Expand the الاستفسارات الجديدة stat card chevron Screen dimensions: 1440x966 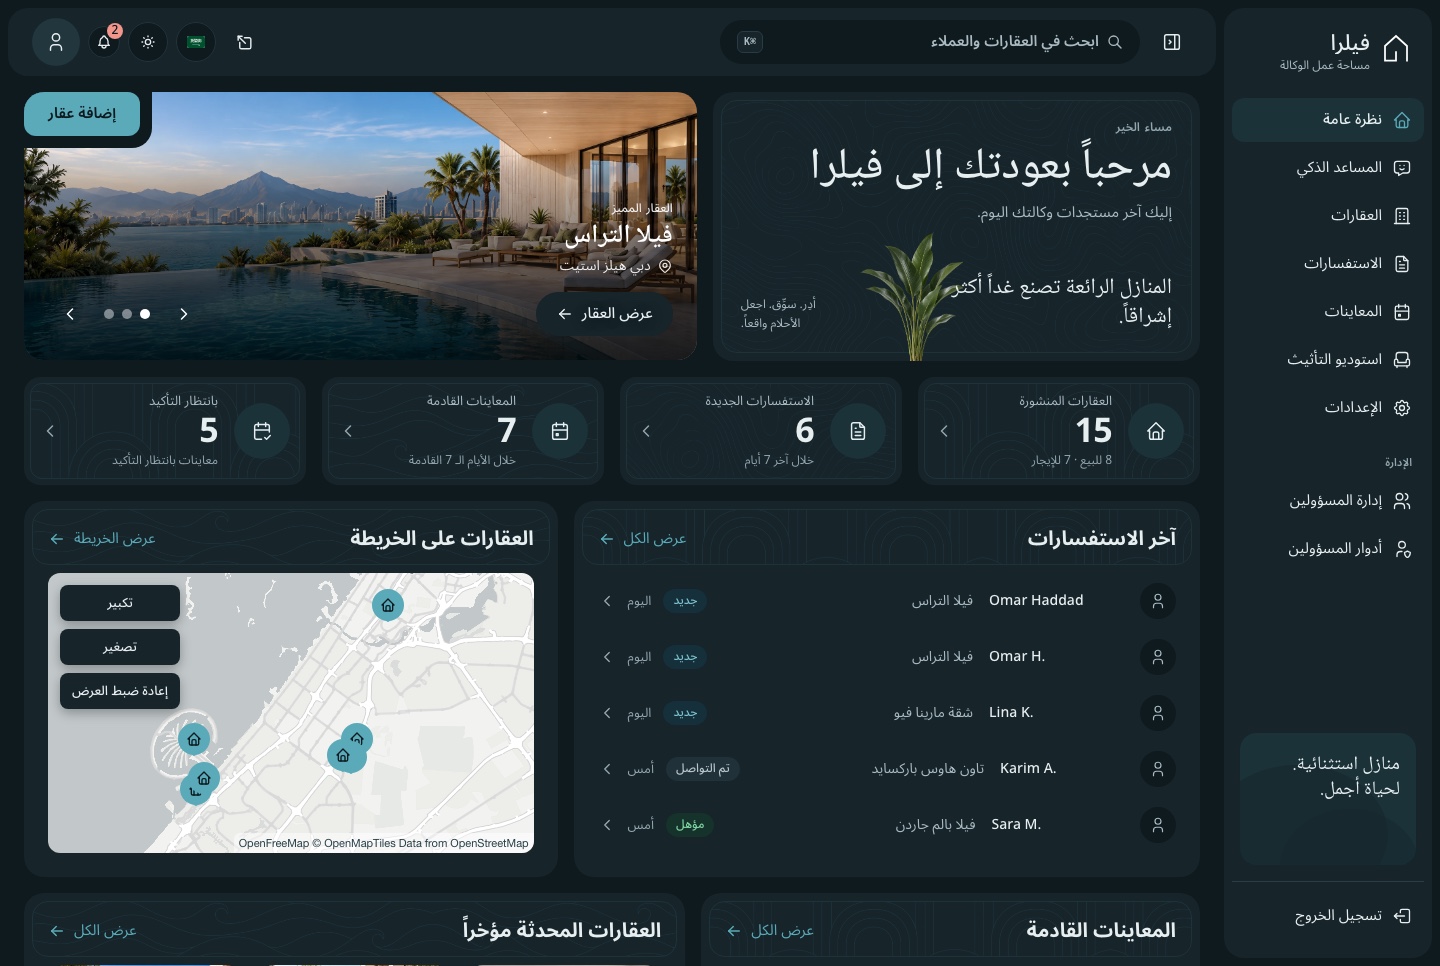[x=646, y=431]
